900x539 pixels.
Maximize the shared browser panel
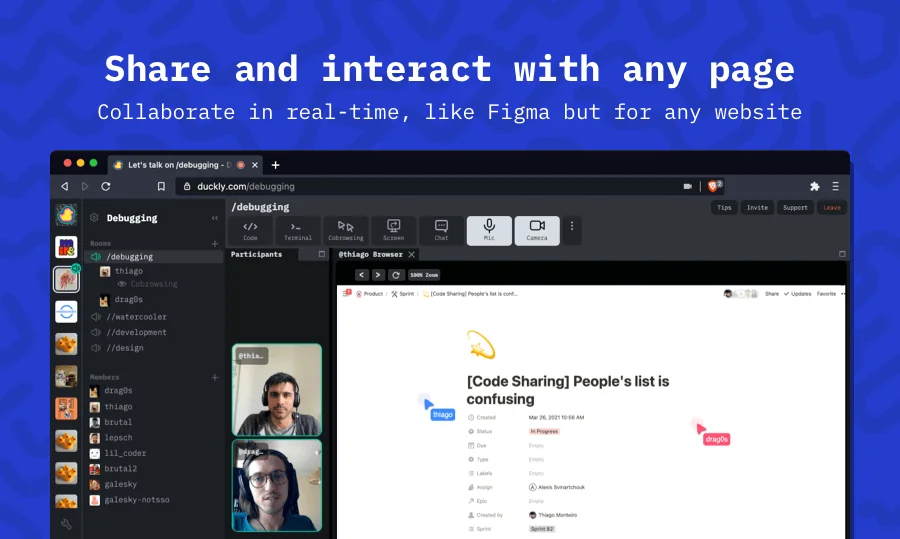(842, 254)
